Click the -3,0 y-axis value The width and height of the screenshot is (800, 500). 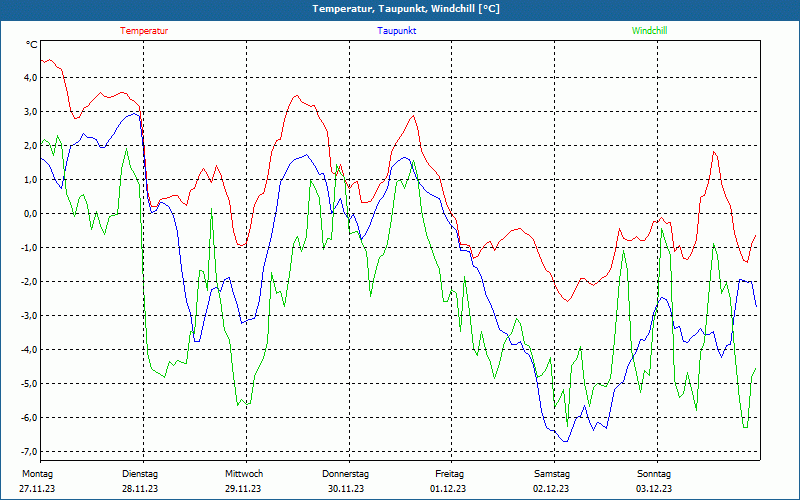click(29, 315)
